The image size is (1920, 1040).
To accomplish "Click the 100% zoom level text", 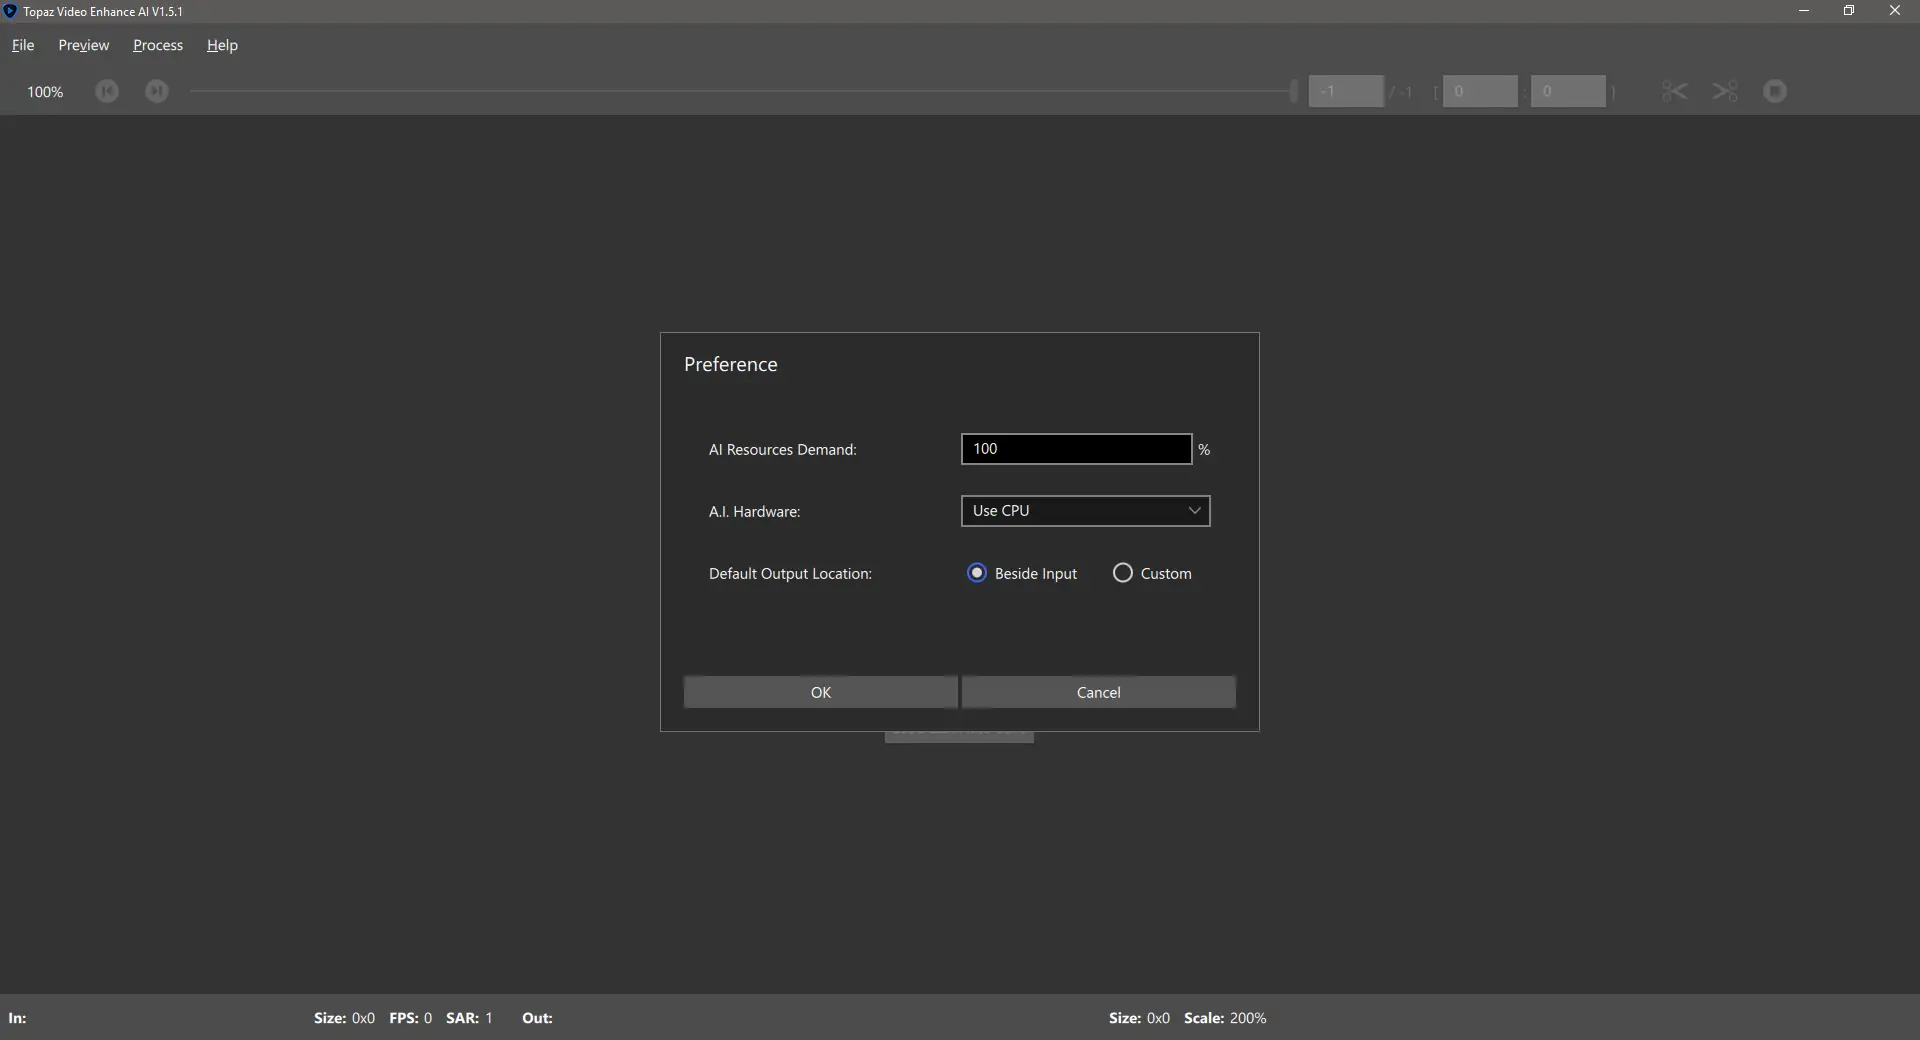I will click(x=45, y=92).
